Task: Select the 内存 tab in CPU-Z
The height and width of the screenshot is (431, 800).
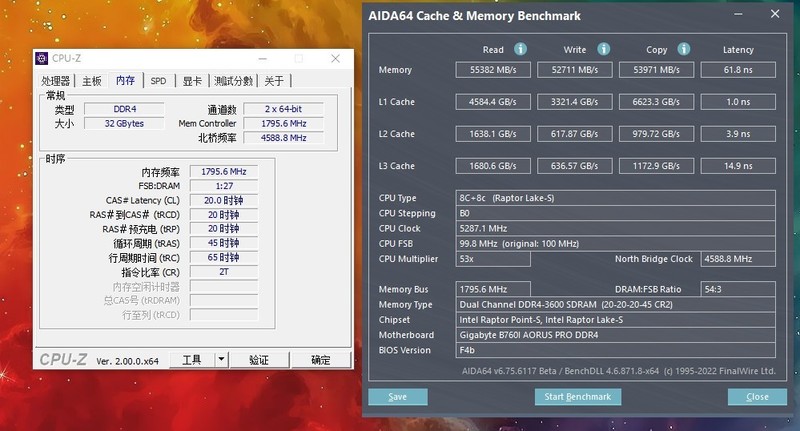Action: point(125,80)
